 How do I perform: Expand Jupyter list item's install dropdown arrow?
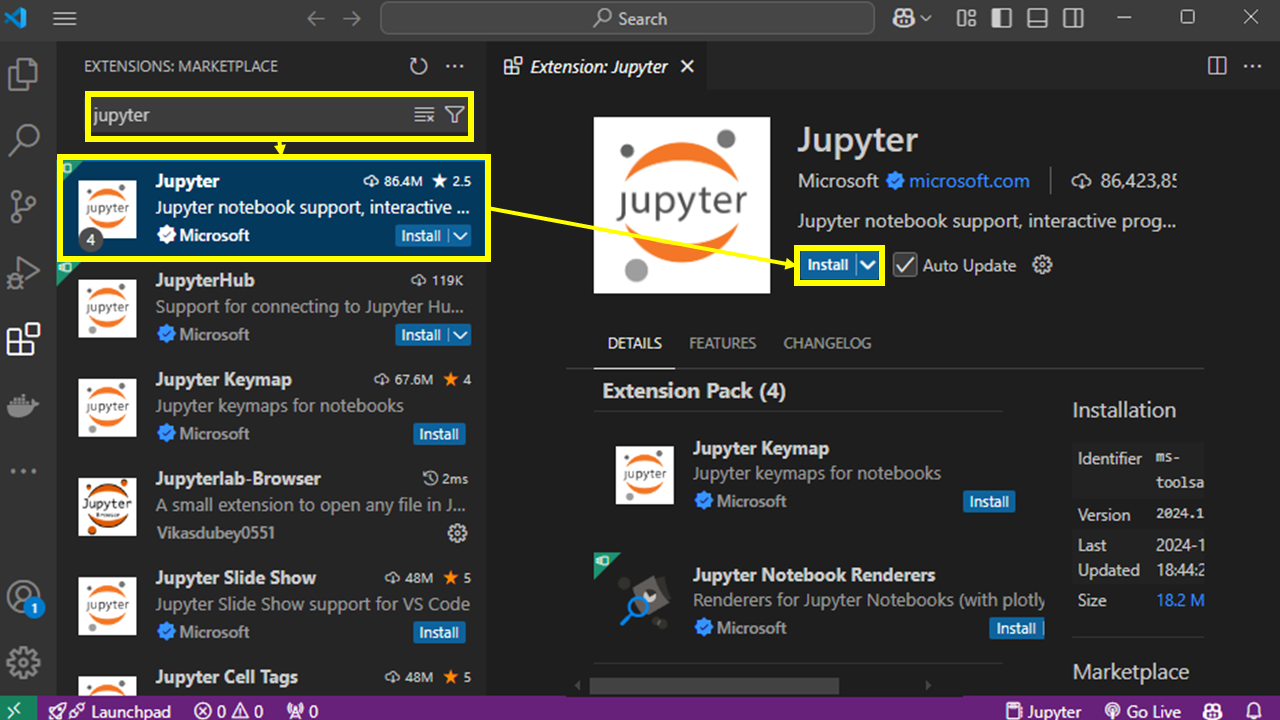coord(460,236)
